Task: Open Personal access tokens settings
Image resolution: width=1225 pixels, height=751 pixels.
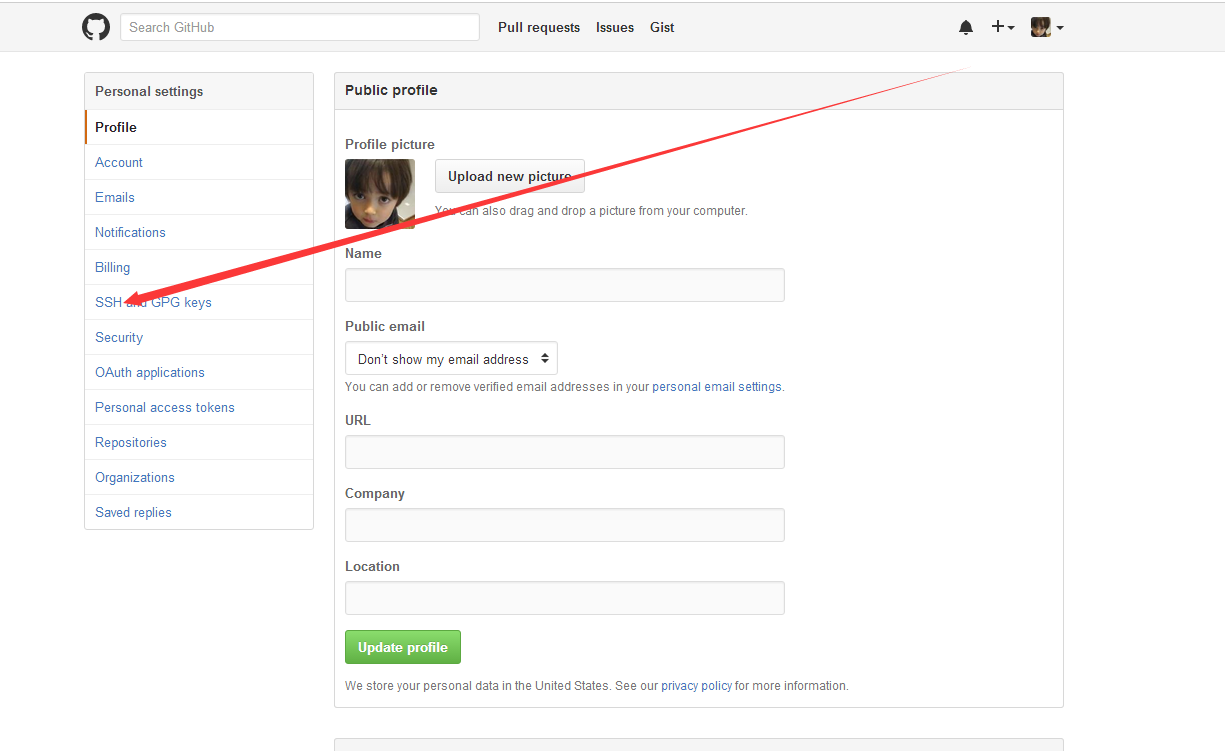Action: 199,407
